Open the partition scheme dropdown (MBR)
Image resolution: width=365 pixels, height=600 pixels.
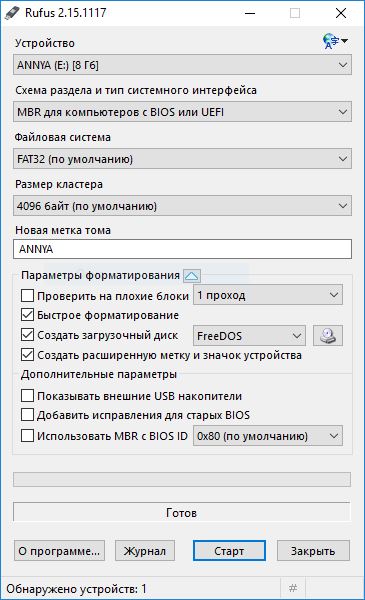(182, 112)
